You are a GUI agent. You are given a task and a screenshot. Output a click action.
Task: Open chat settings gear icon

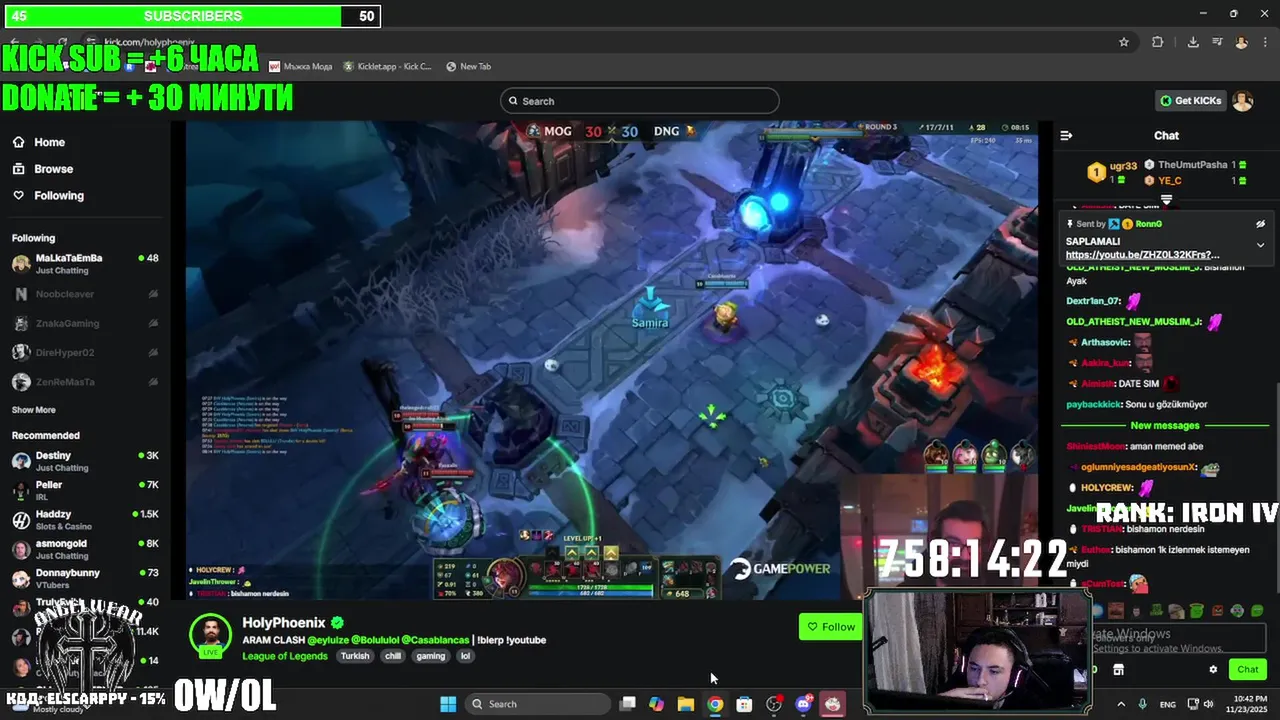tap(1213, 669)
